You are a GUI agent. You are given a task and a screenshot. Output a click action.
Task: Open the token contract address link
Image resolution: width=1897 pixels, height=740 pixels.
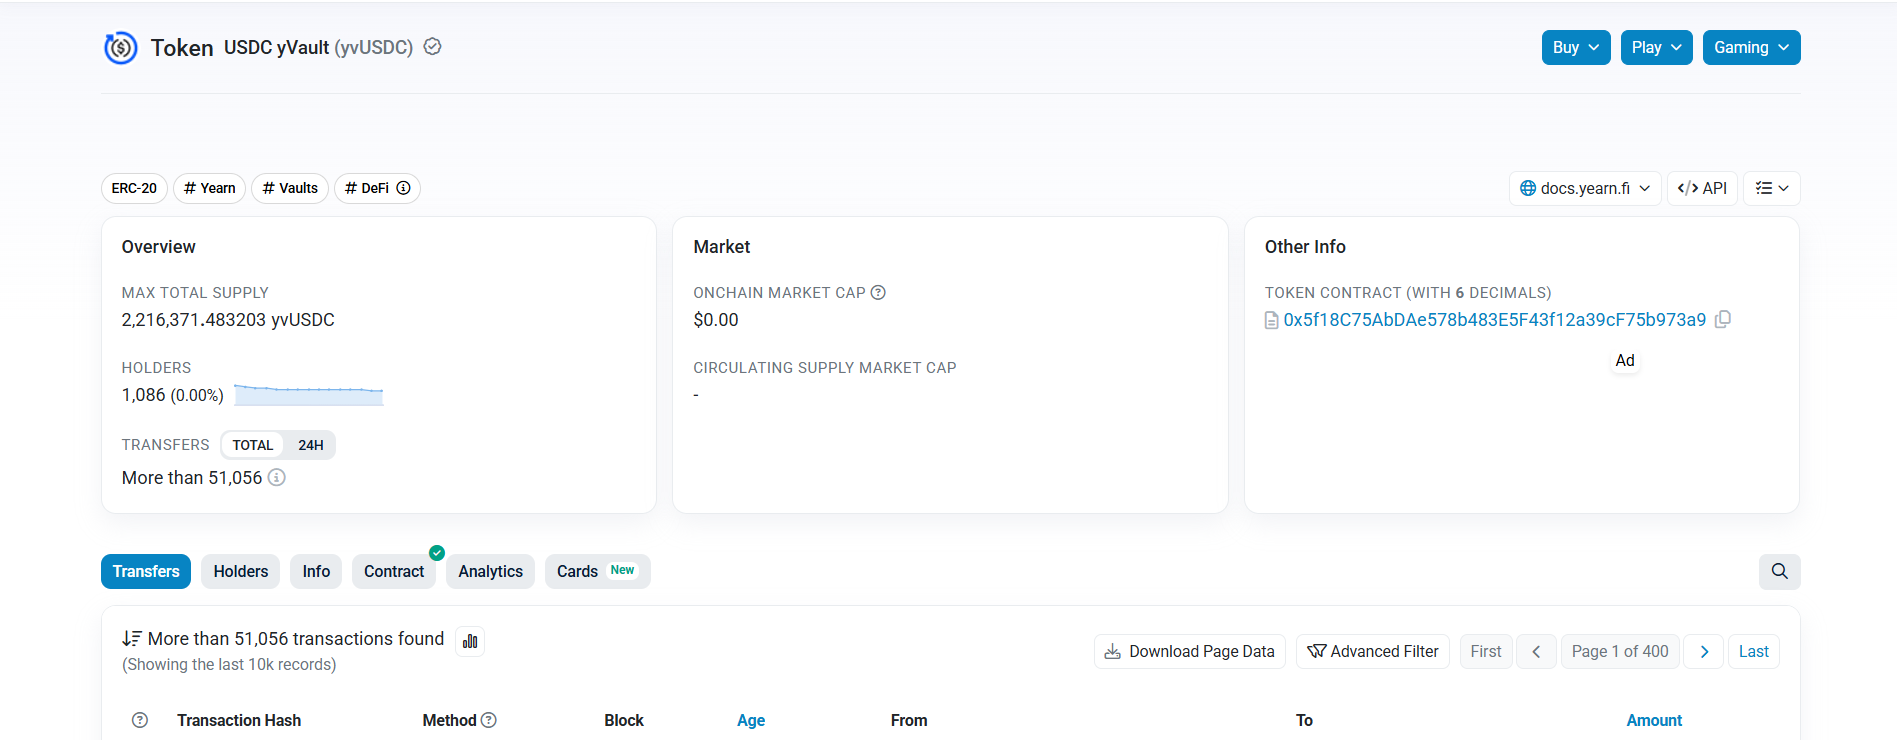point(1494,320)
